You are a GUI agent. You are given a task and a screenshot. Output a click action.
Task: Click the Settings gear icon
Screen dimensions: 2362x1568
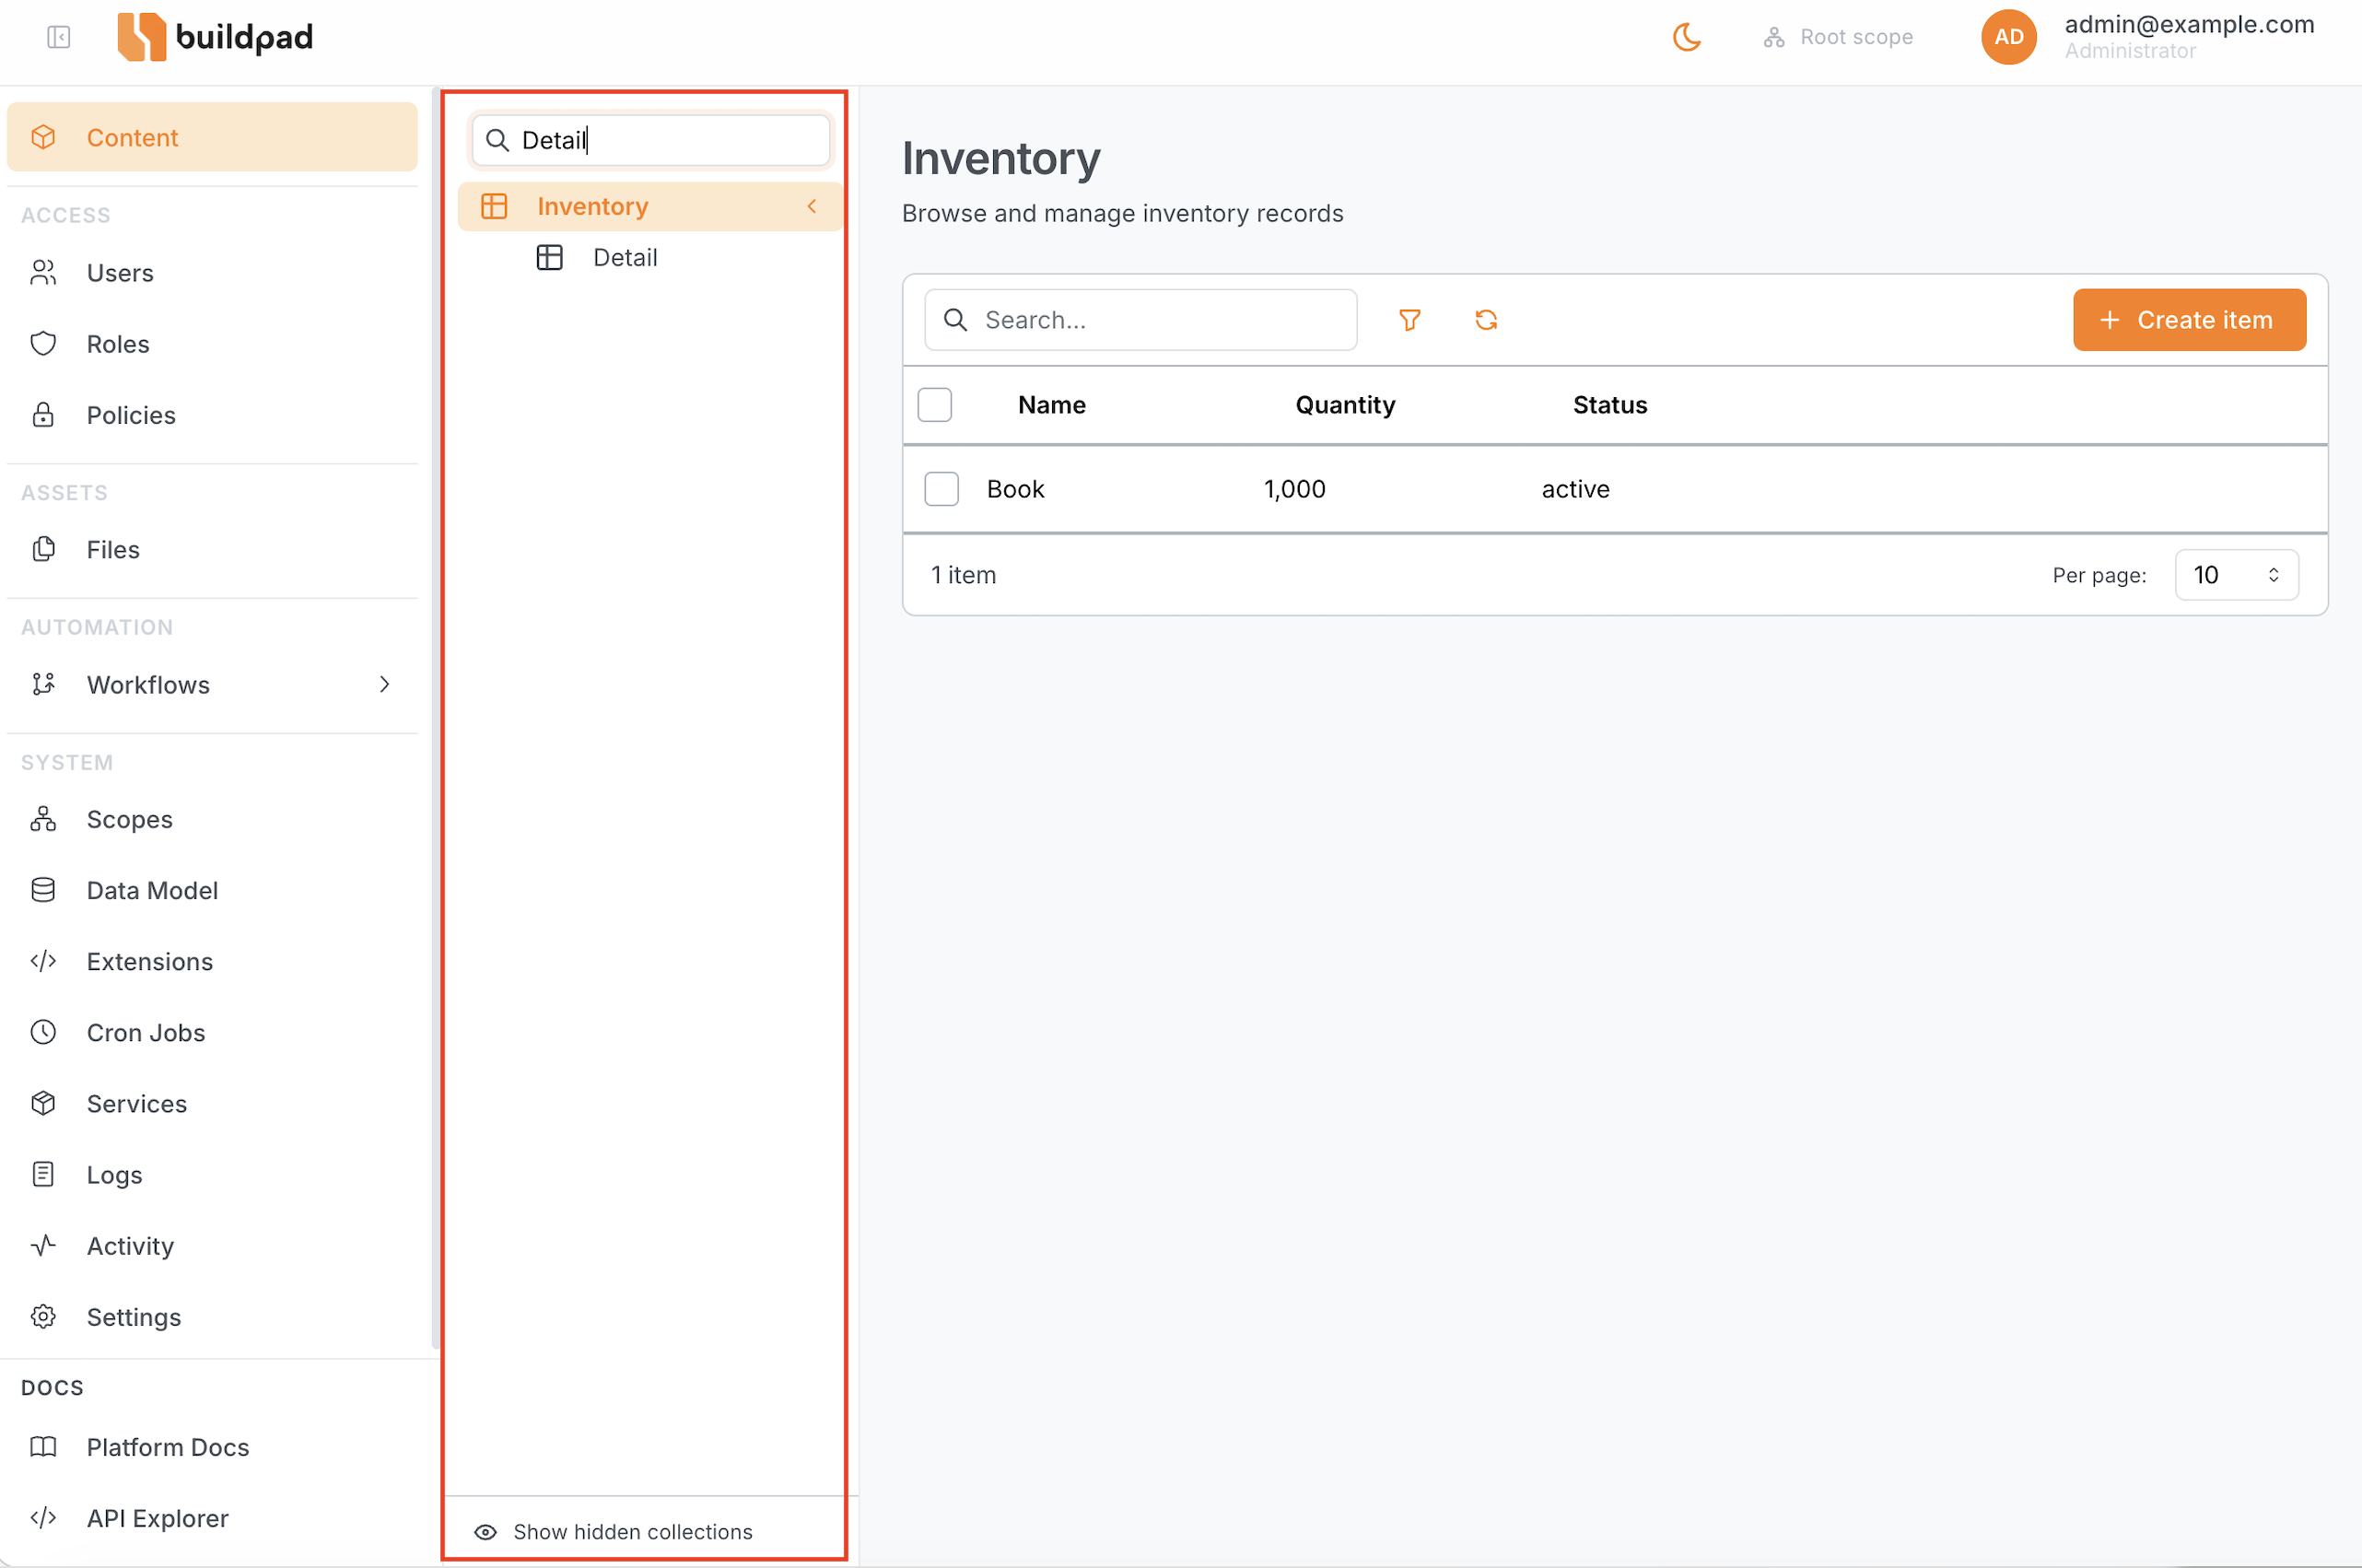pos(43,1317)
